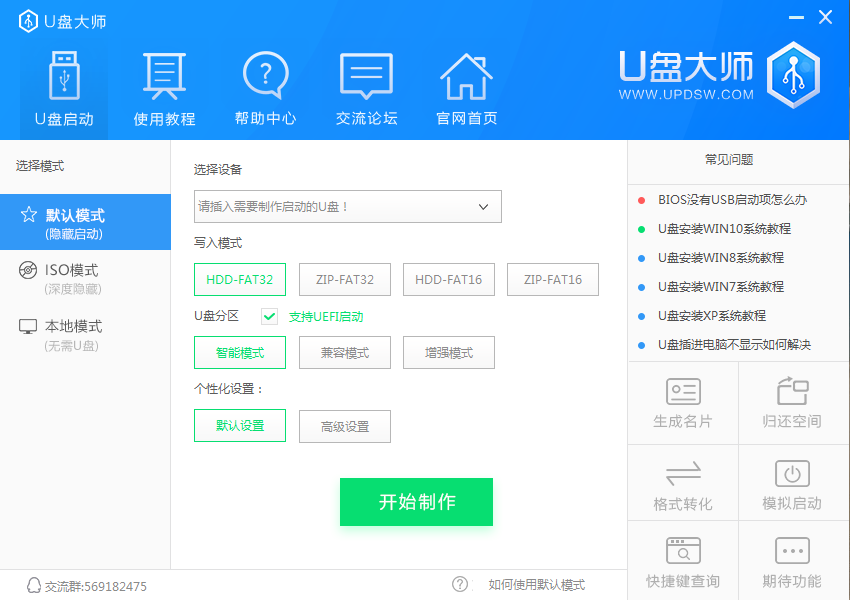Open the 快捷键查询 hotkey lookup tool
The width and height of the screenshot is (850, 600).
pos(683,560)
